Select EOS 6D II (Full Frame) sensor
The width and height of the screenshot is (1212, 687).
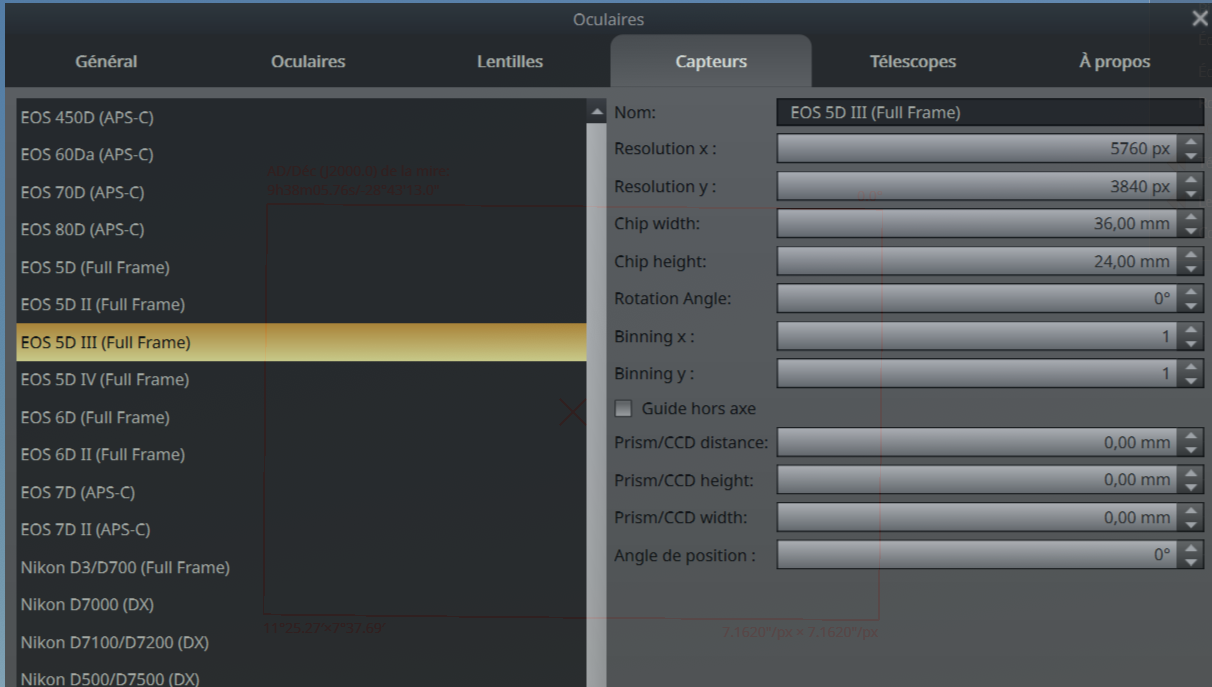pos(301,455)
